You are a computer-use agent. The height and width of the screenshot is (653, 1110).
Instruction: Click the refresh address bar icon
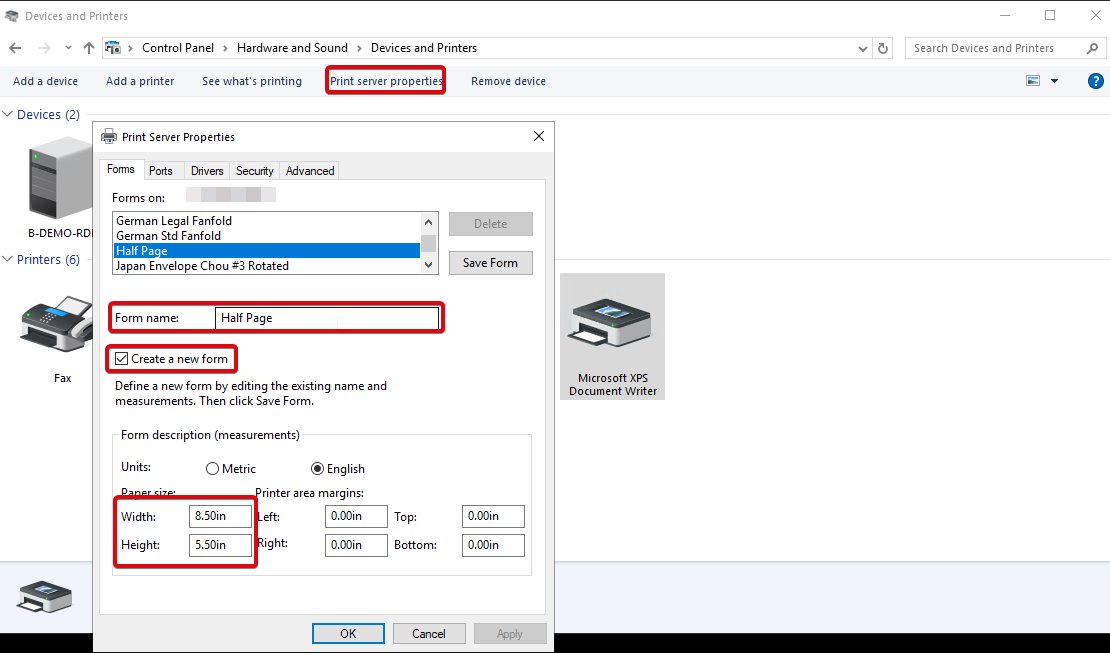click(883, 48)
